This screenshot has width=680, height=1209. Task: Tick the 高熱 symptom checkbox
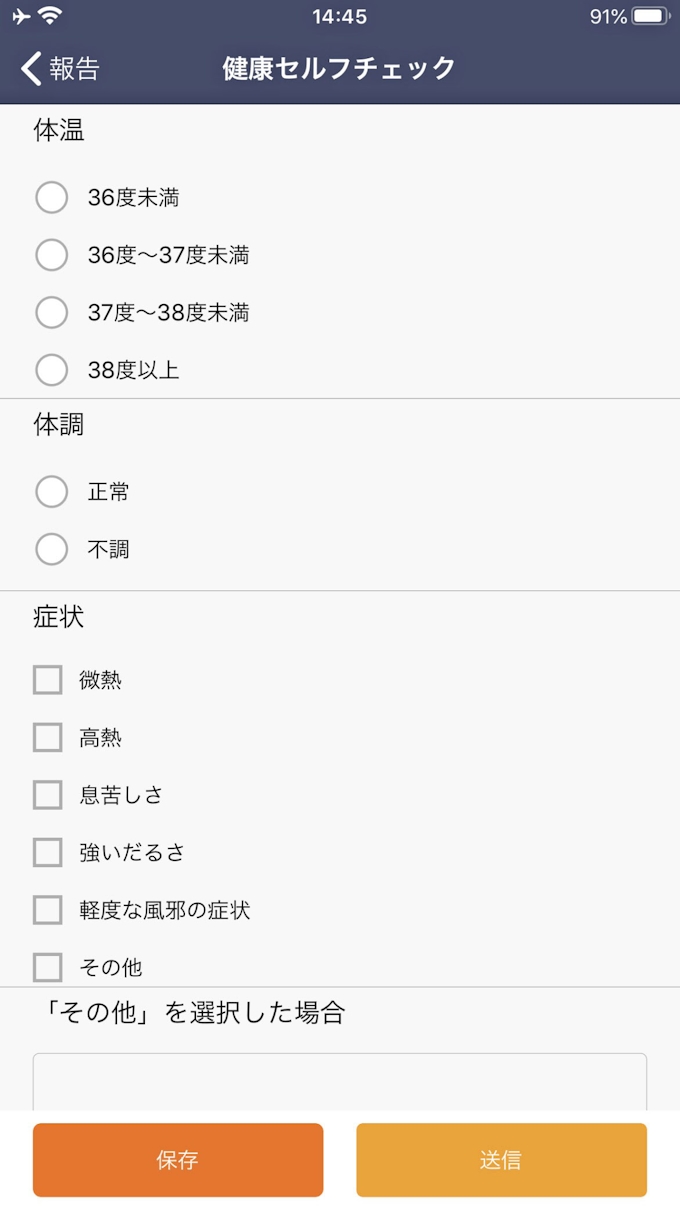pos(48,738)
